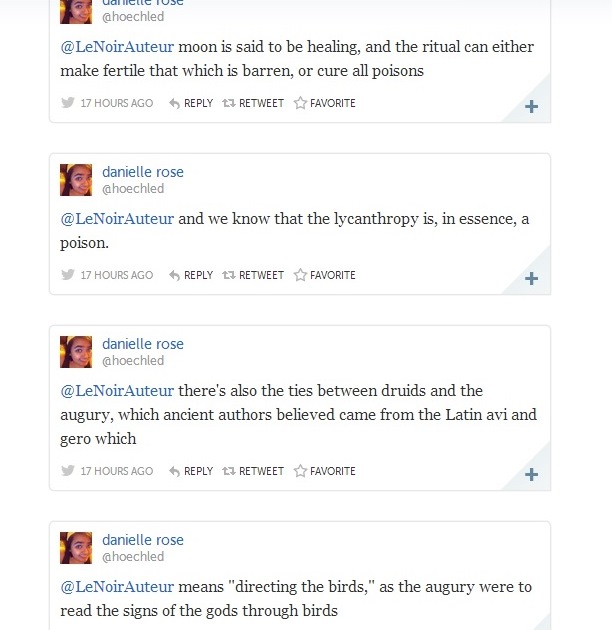Reply to the druids and augury tweet
This screenshot has width=612, height=630.
click(191, 471)
